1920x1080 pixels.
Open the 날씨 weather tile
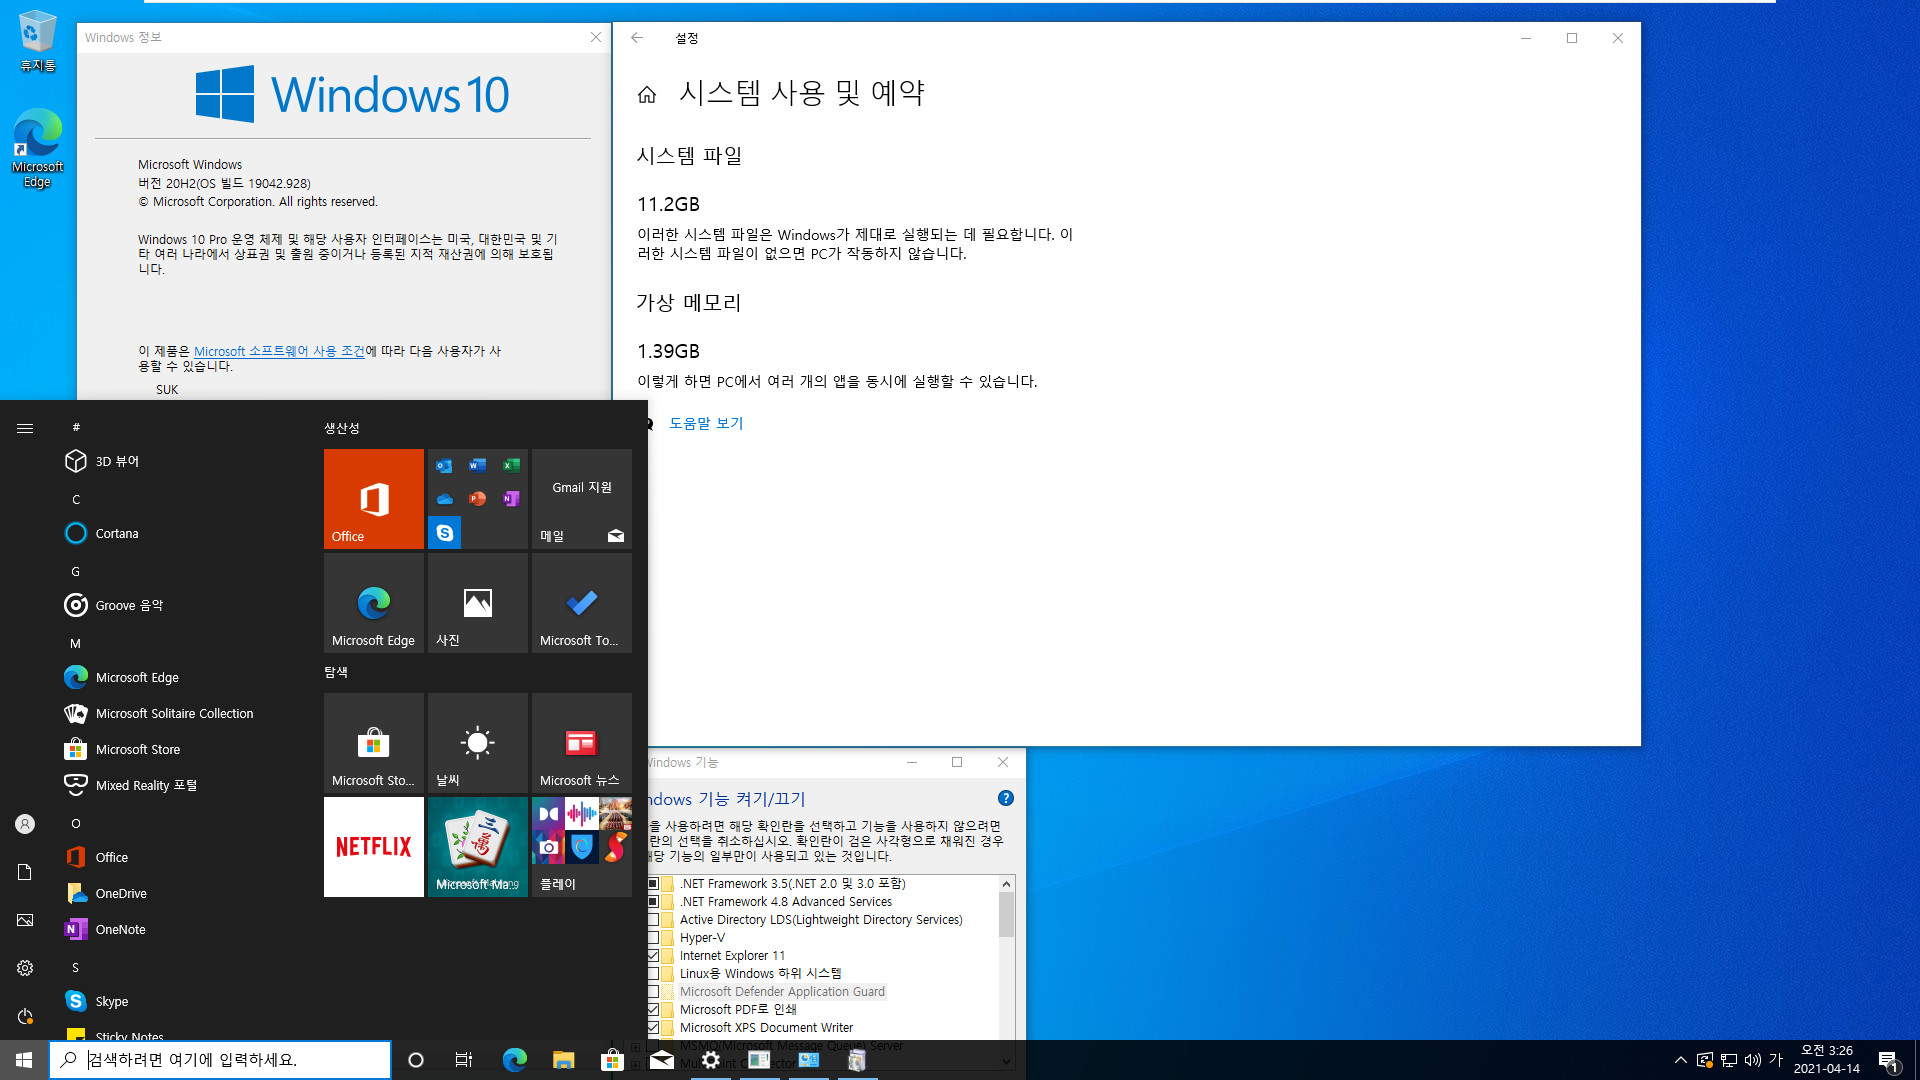[x=477, y=742]
